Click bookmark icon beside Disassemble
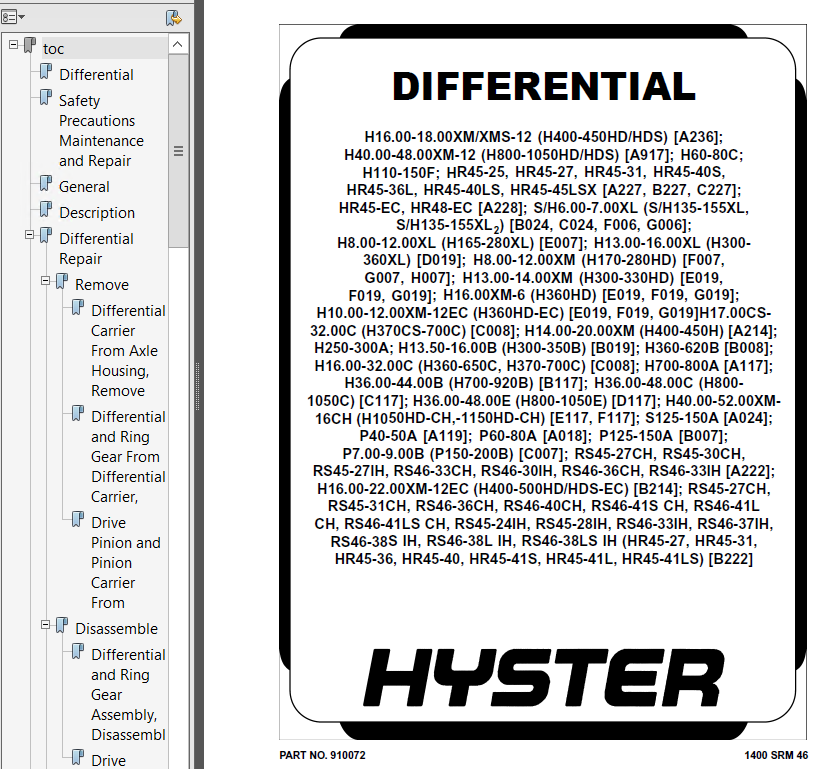This screenshot has height=769, width=840. pos(62,625)
